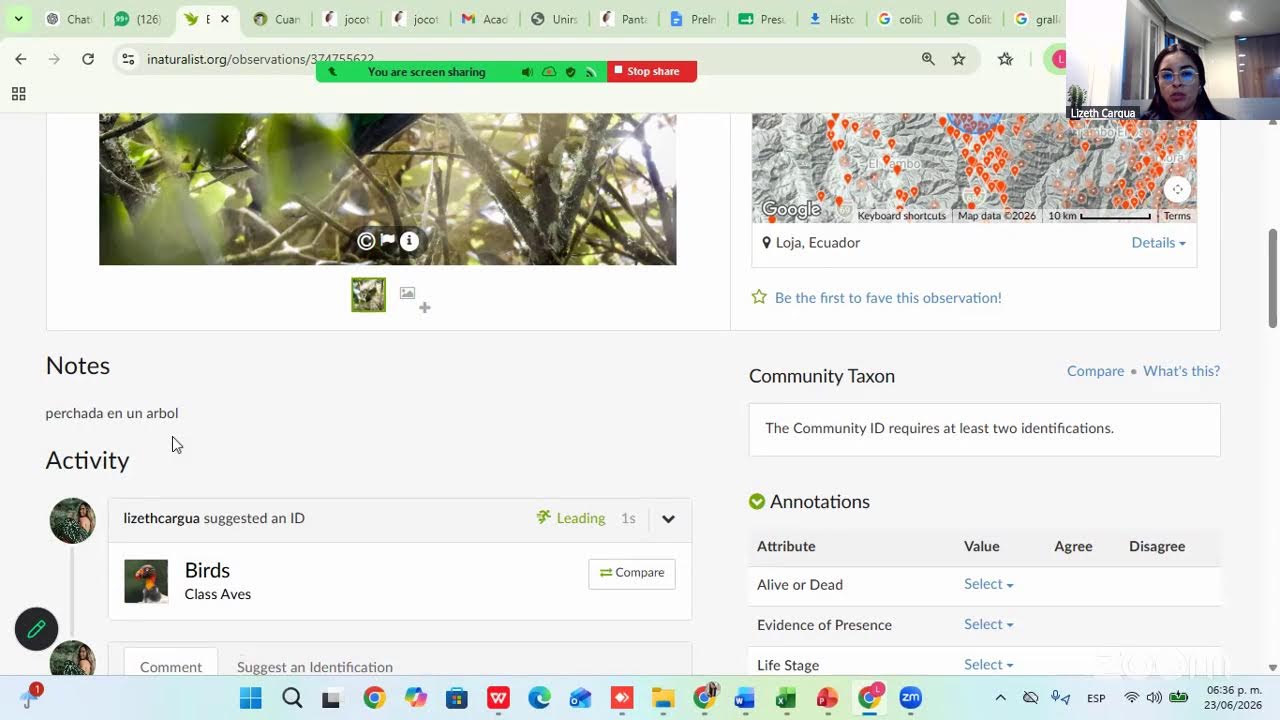The width and height of the screenshot is (1280, 720).
Task: Click lizethcargua username link
Action: point(161,518)
